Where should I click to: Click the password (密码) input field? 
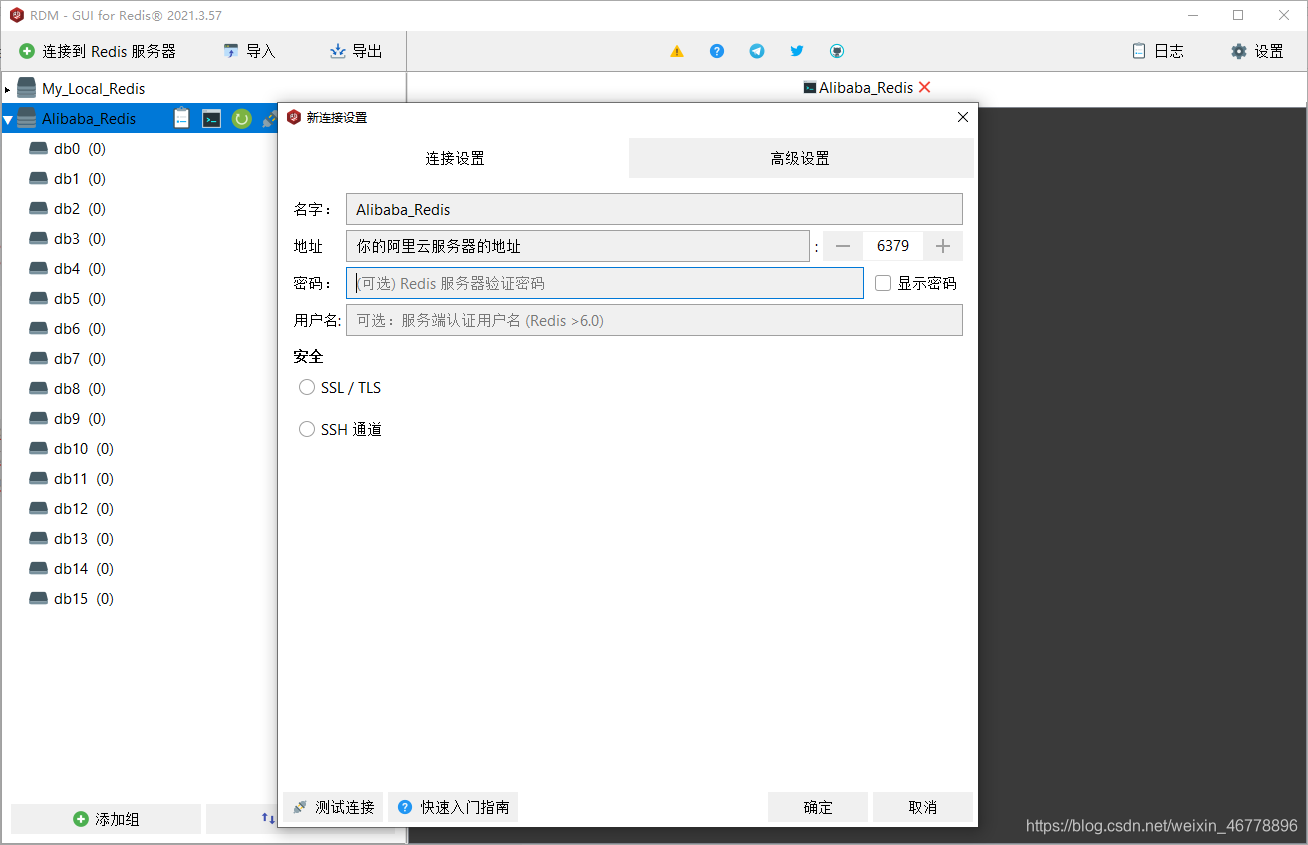coord(605,283)
